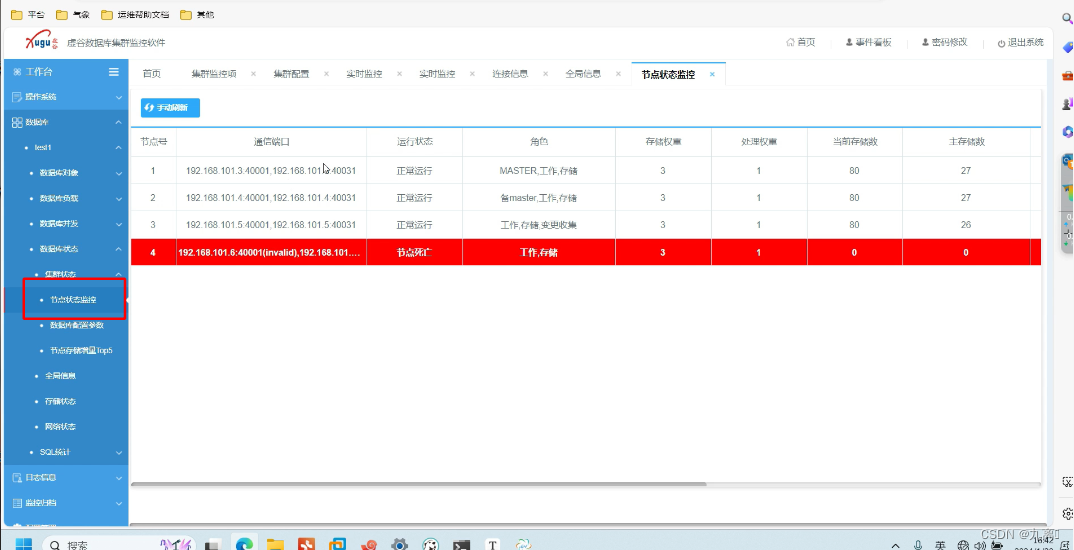Open 节点状态监控 in sidebar menu
The height and width of the screenshot is (550, 1074).
click(x=73, y=299)
